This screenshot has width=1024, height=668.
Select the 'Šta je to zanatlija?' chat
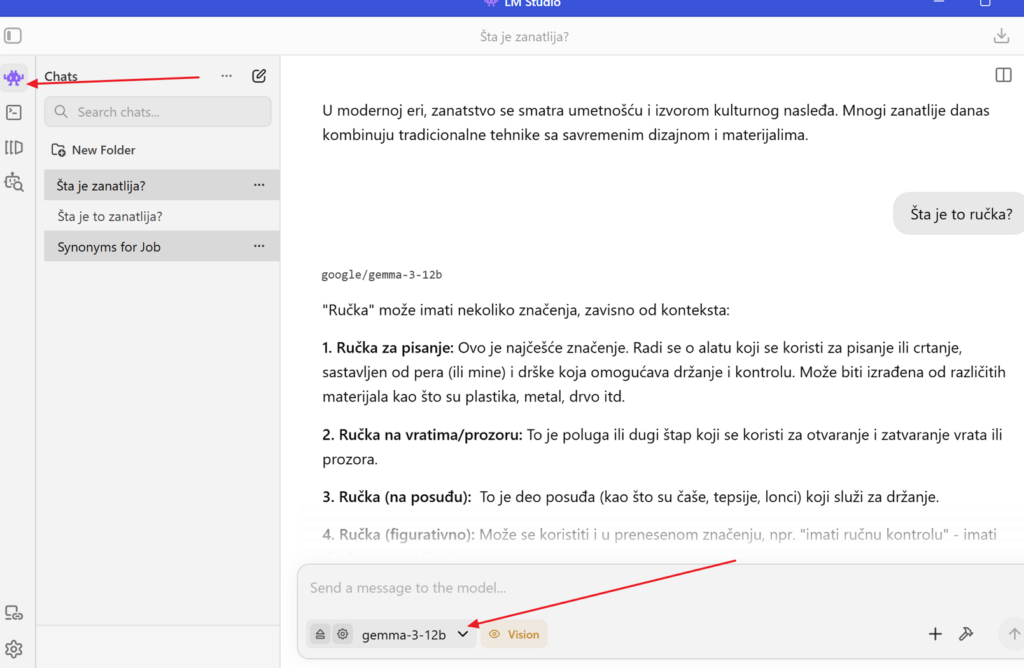click(x=110, y=216)
